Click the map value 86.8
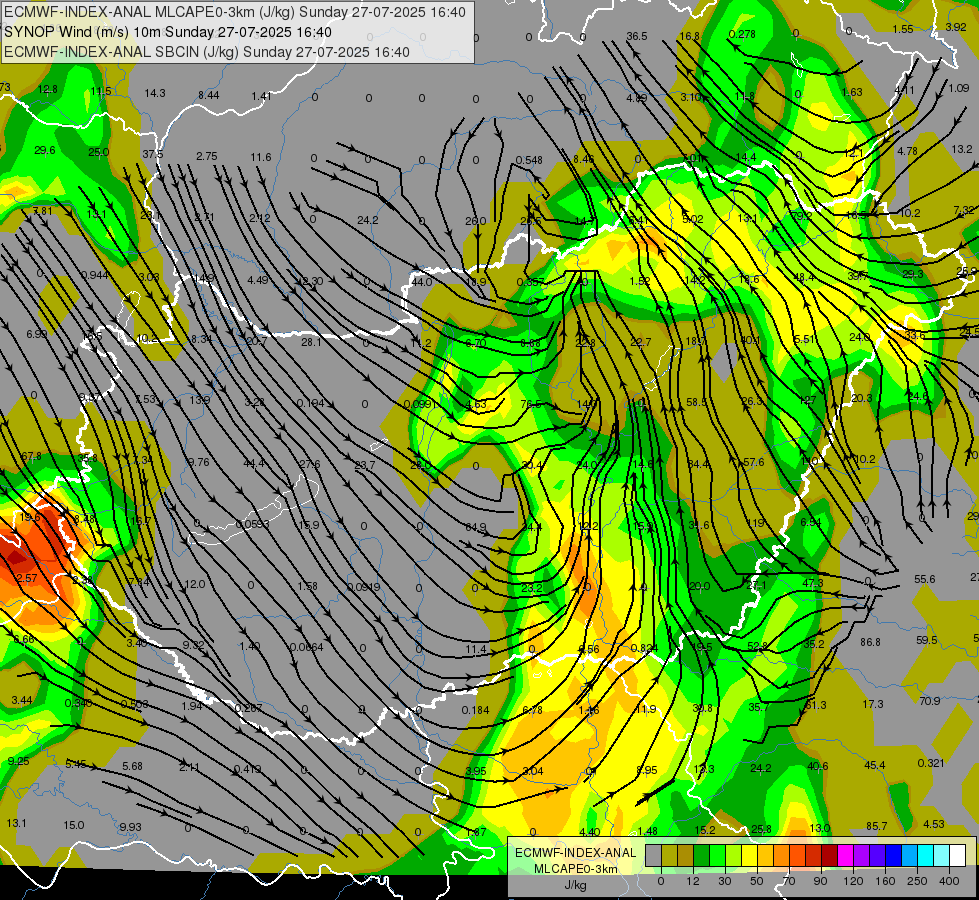The image size is (979, 900). [870, 642]
